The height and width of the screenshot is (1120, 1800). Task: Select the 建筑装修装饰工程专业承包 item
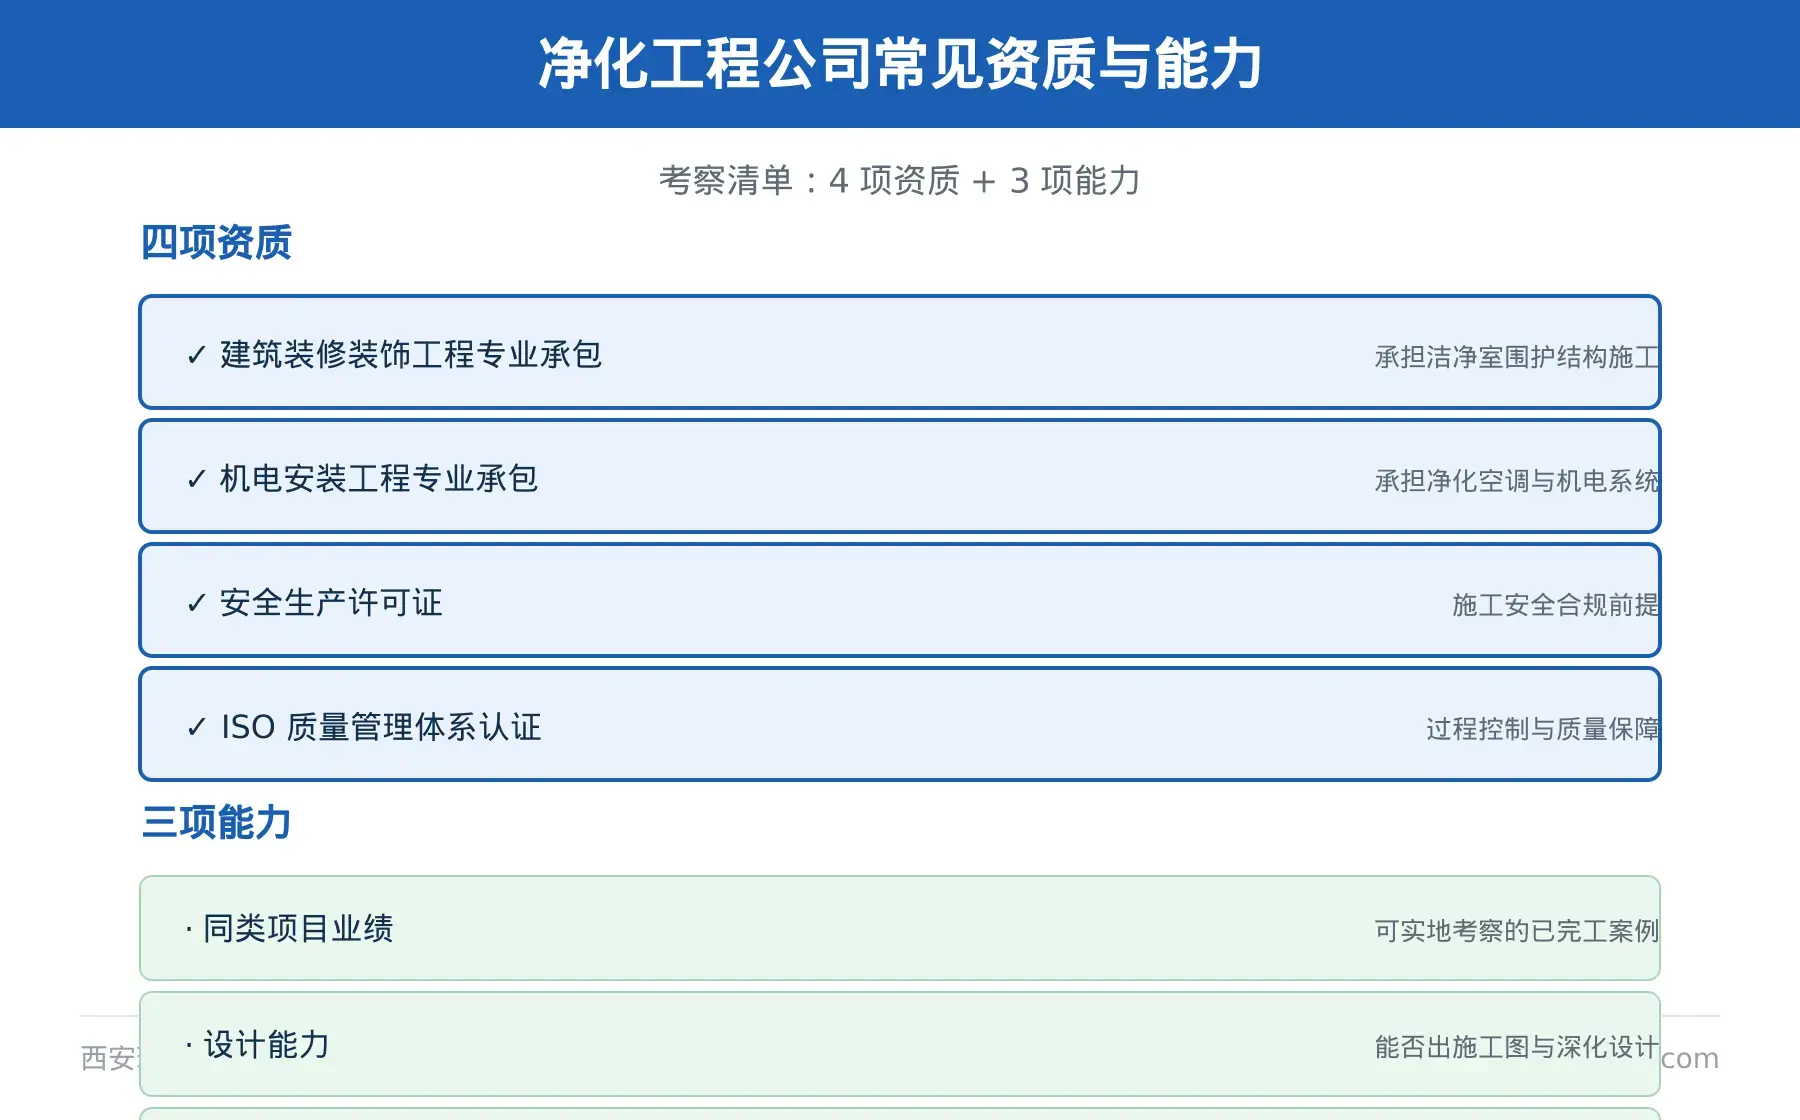pyautogui.click(x=900, y=352)
